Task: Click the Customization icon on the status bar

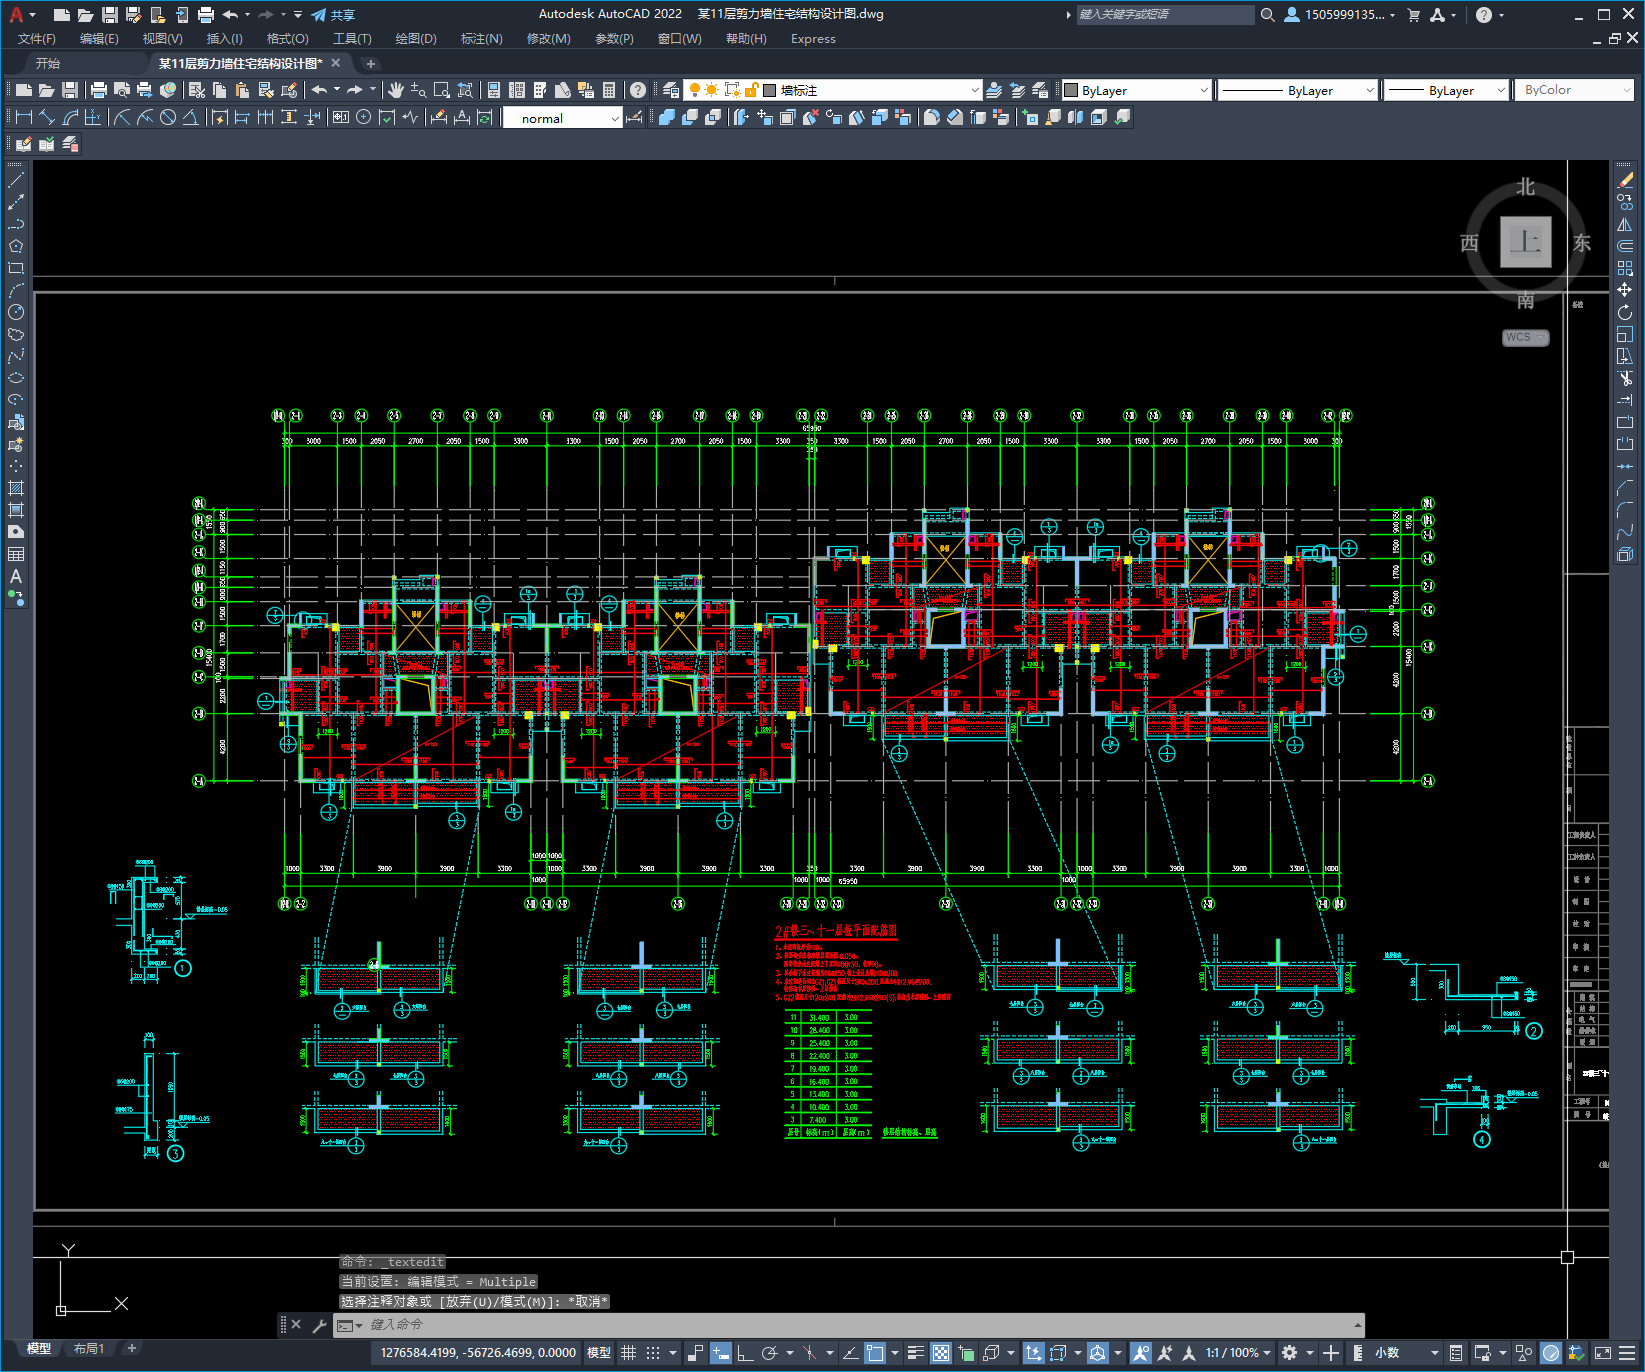Action: 1627,1353
